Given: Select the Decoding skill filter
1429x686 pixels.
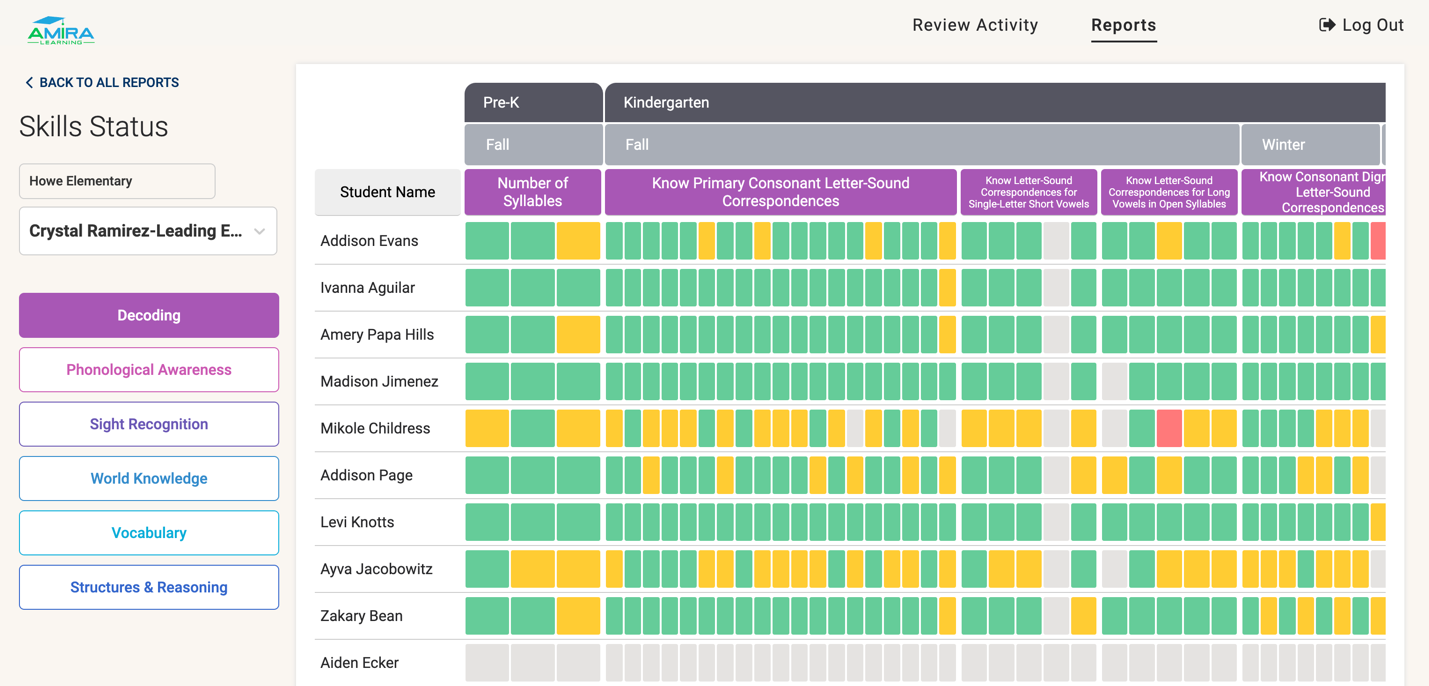Looking at the screenshot, I should [x=148, y=315].
